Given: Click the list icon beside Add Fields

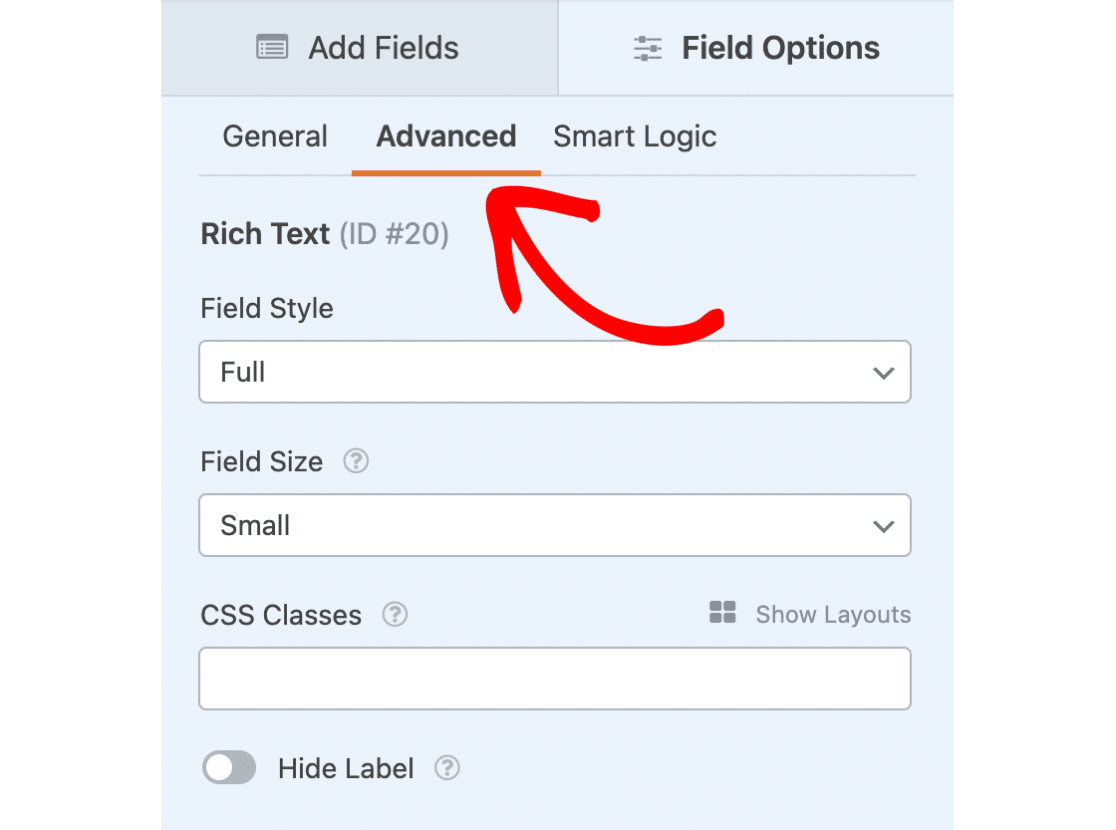Looking at the screenshot, I should click(x=272, y=48).
